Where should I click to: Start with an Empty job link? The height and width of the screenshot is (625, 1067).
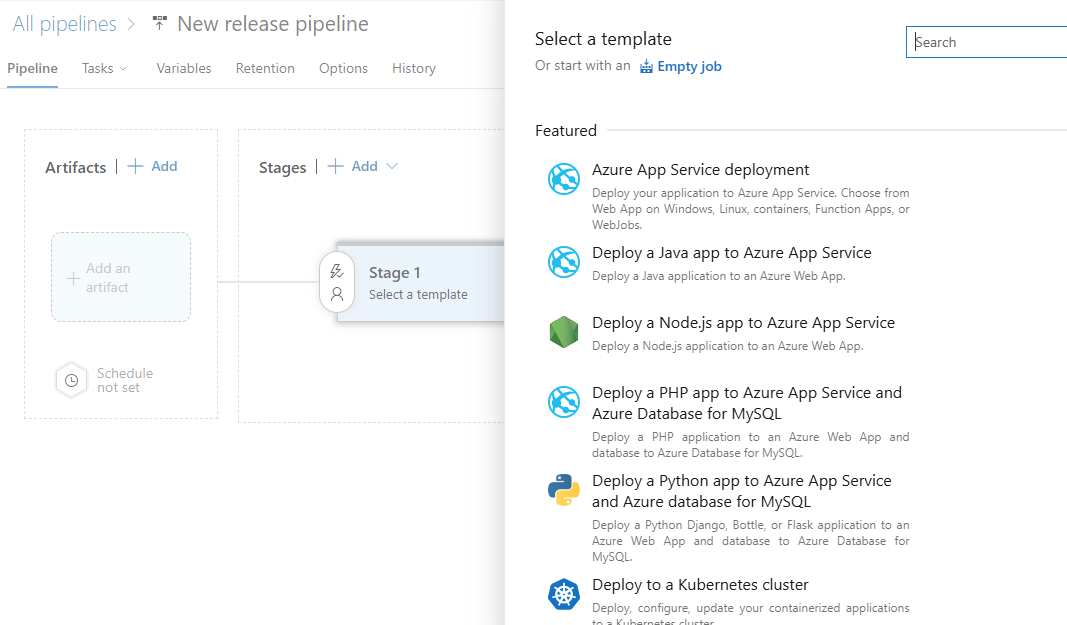click(x=689, y=66)
